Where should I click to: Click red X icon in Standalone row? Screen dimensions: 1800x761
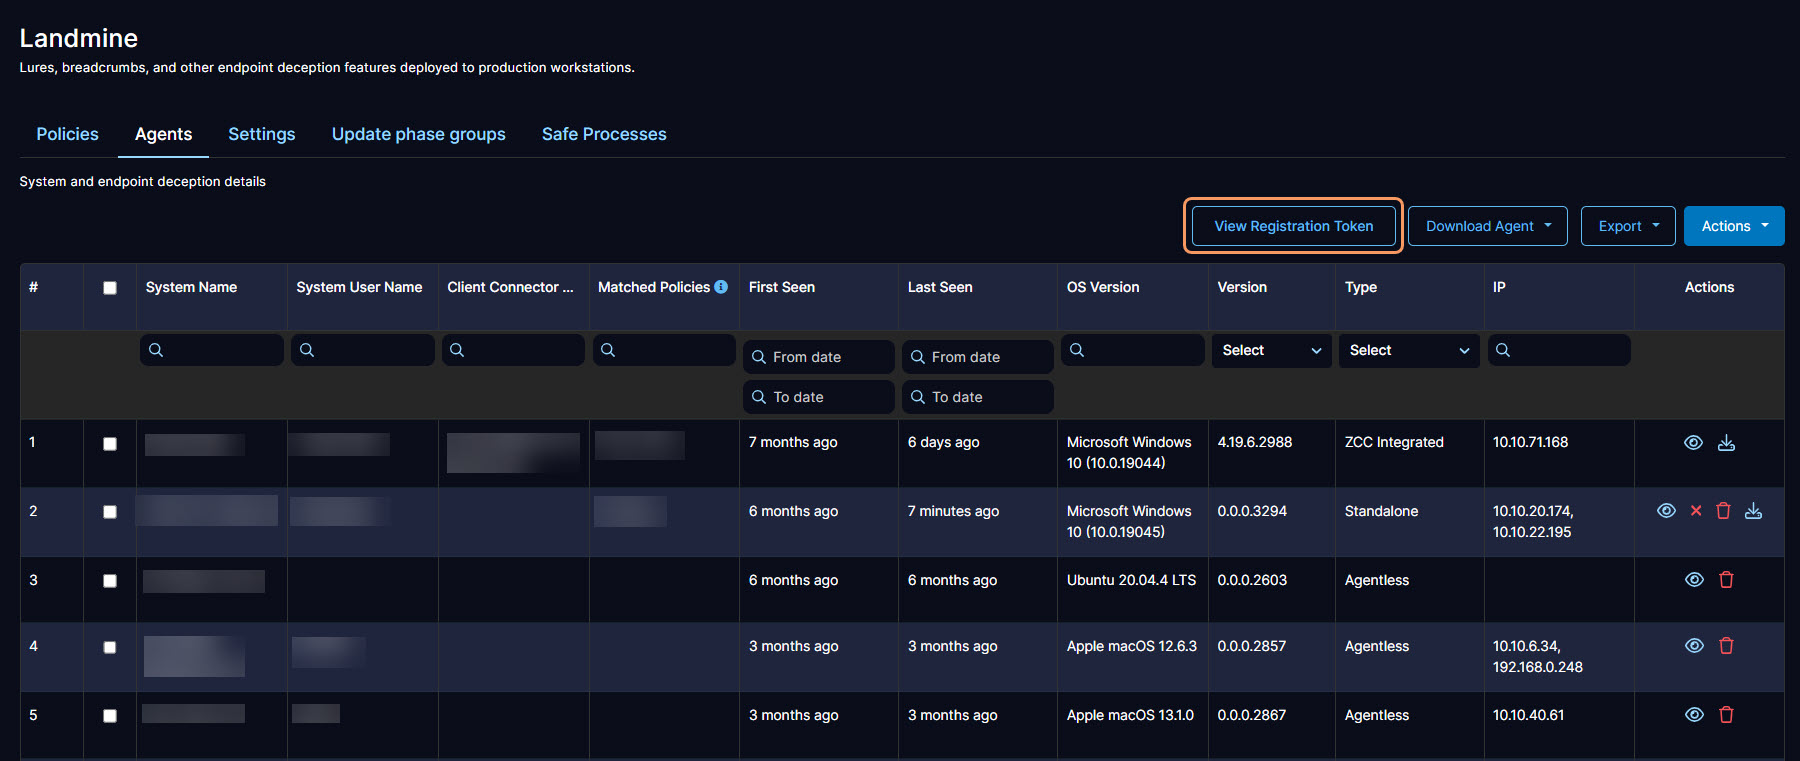tap(1696, 511)
